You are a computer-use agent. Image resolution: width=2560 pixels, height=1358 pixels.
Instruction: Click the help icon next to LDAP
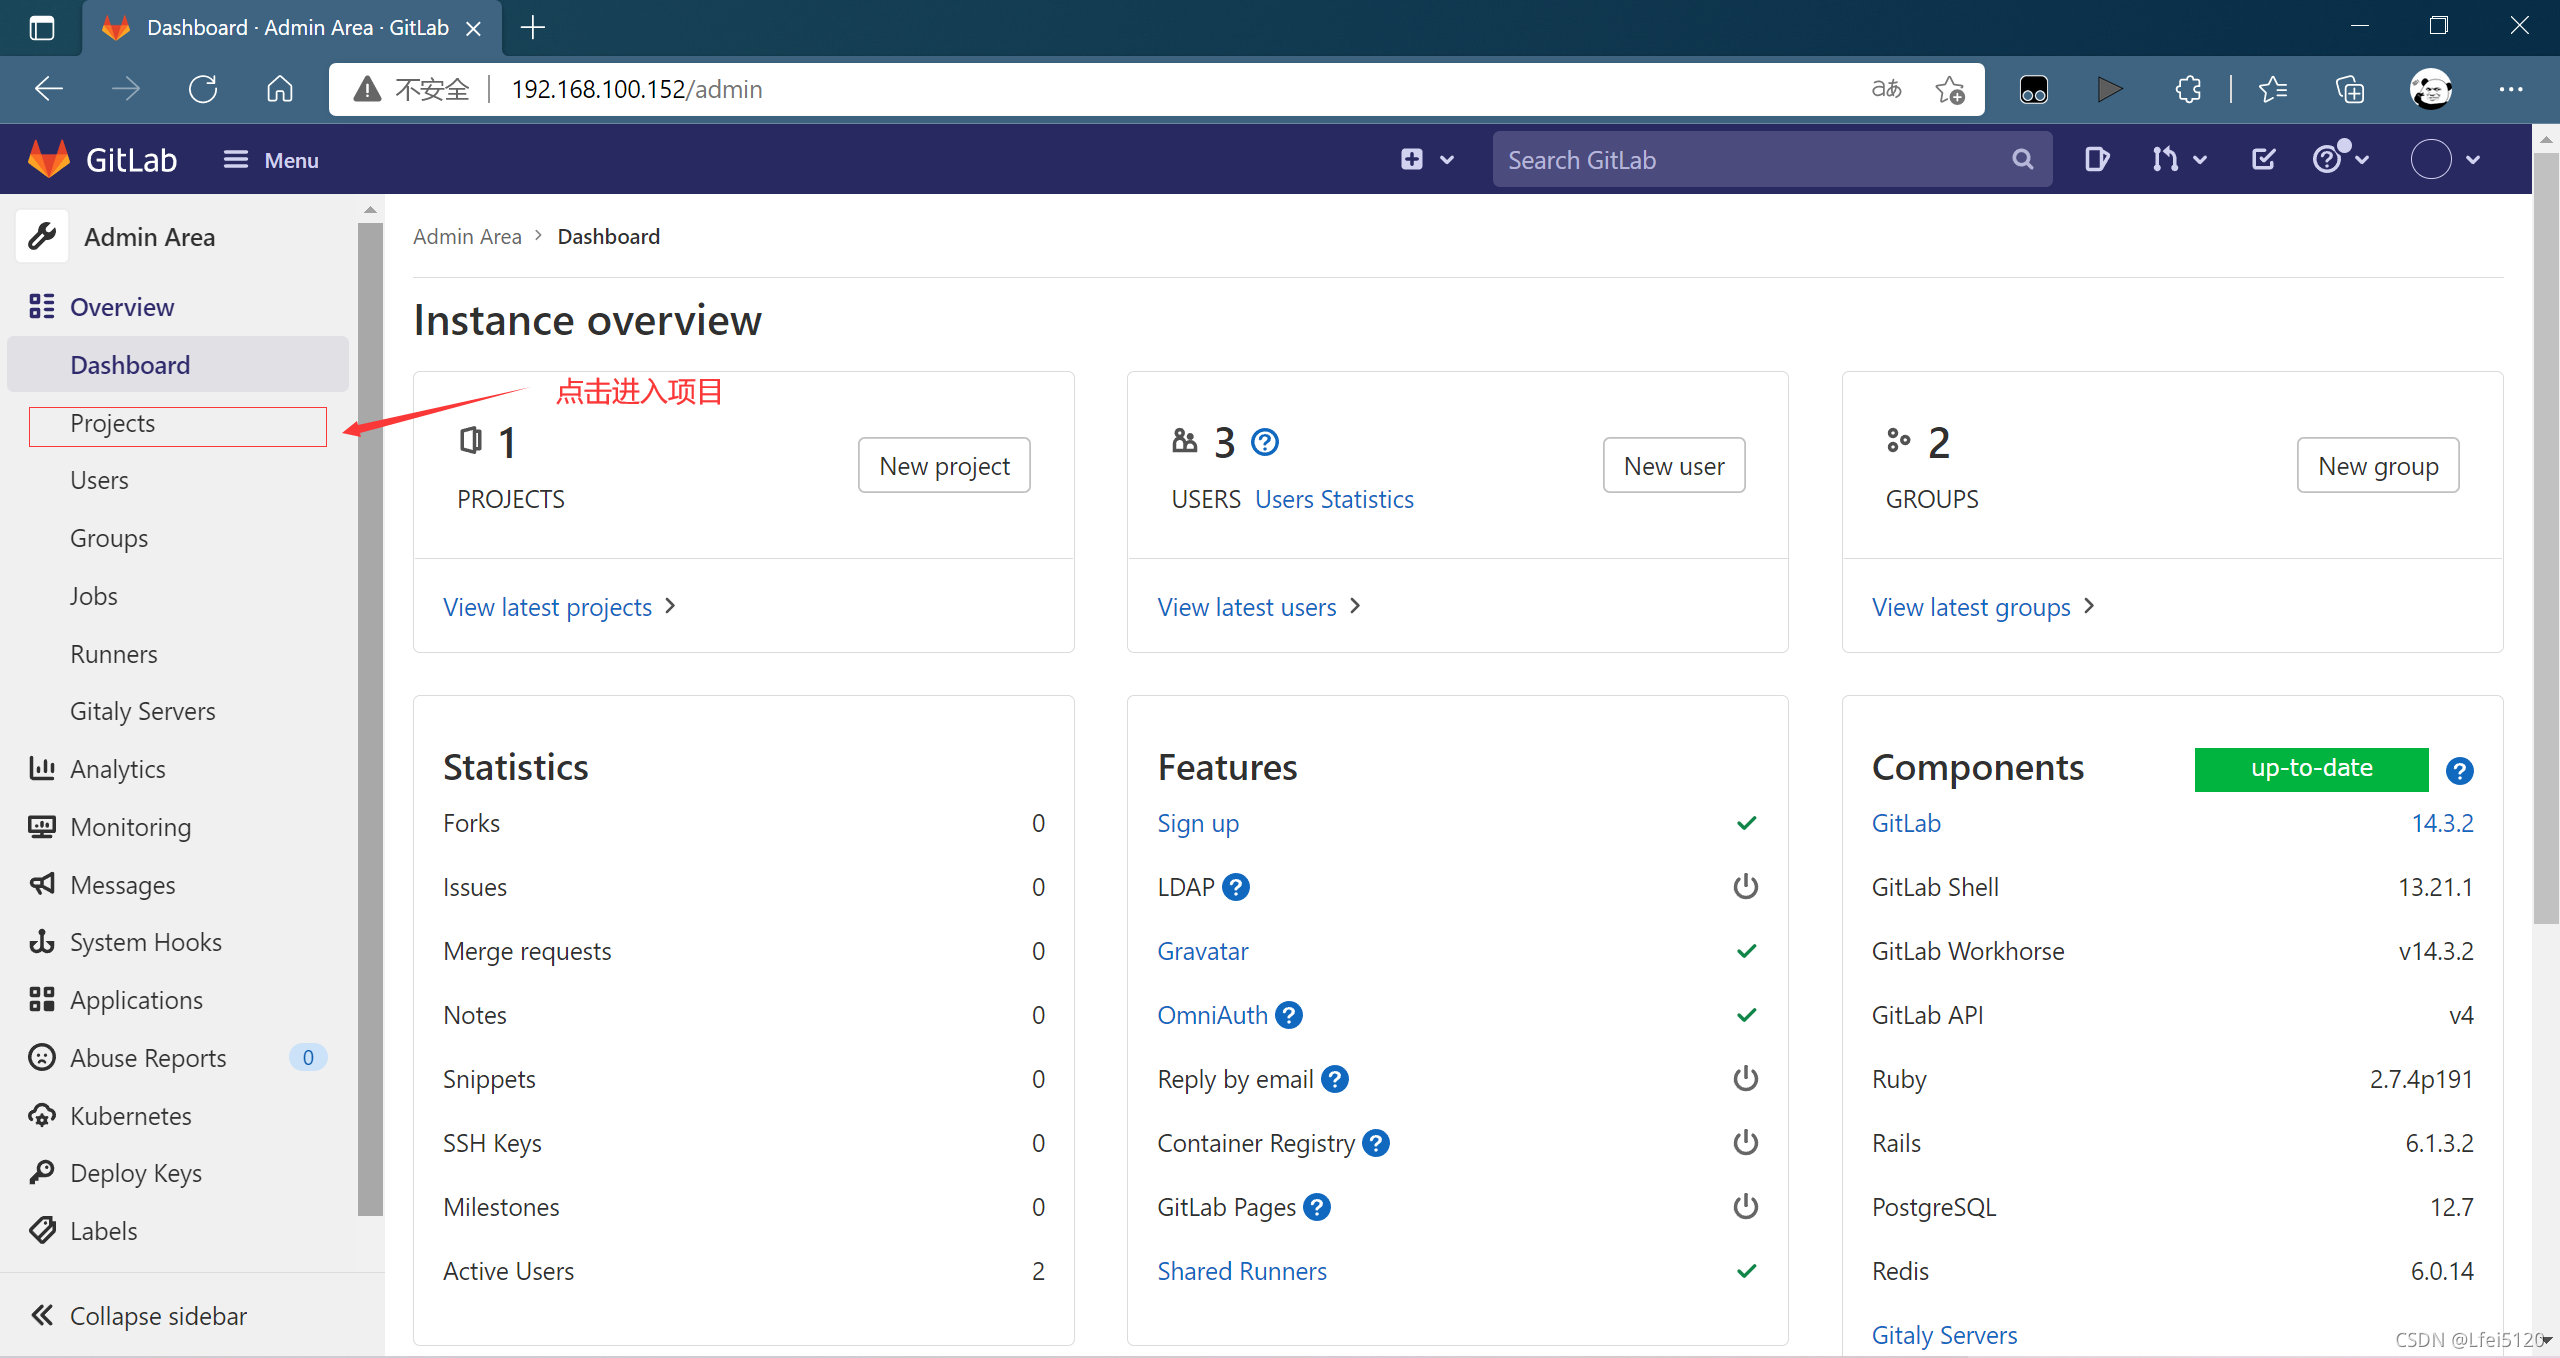click(1236, 887)
